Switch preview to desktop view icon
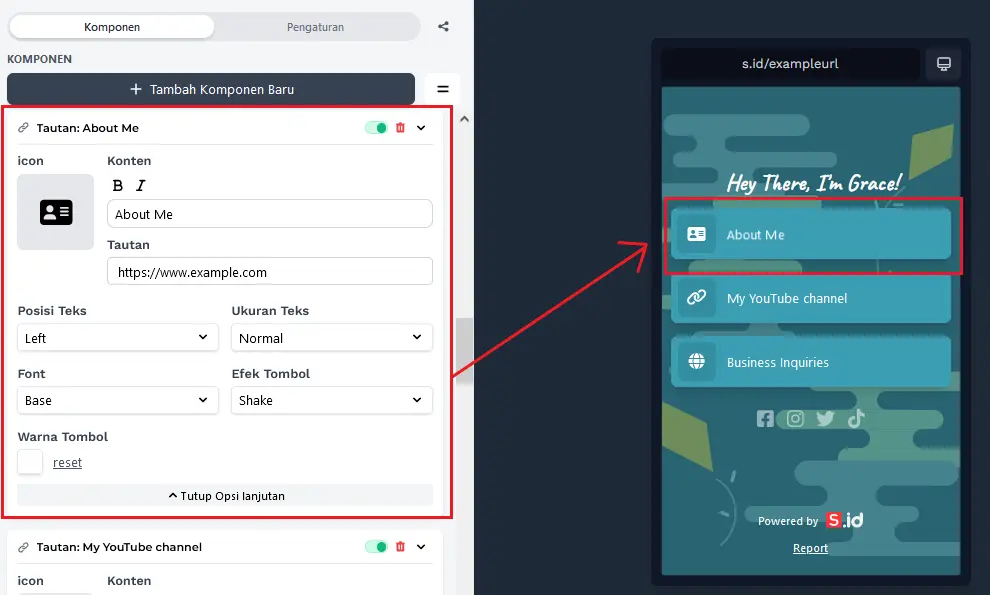Screen dimensions: 990x595 click(x=943, y=64)
